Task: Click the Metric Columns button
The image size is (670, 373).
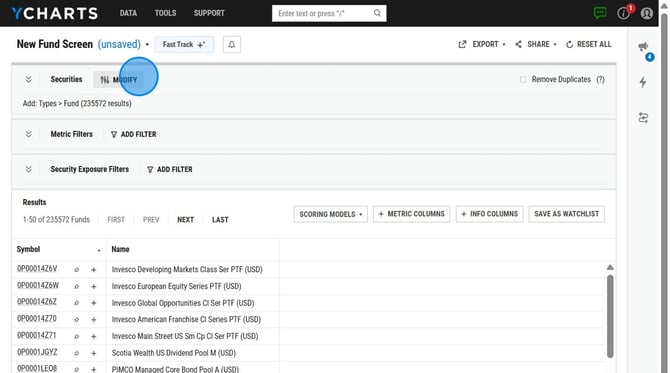Action: 411,214
